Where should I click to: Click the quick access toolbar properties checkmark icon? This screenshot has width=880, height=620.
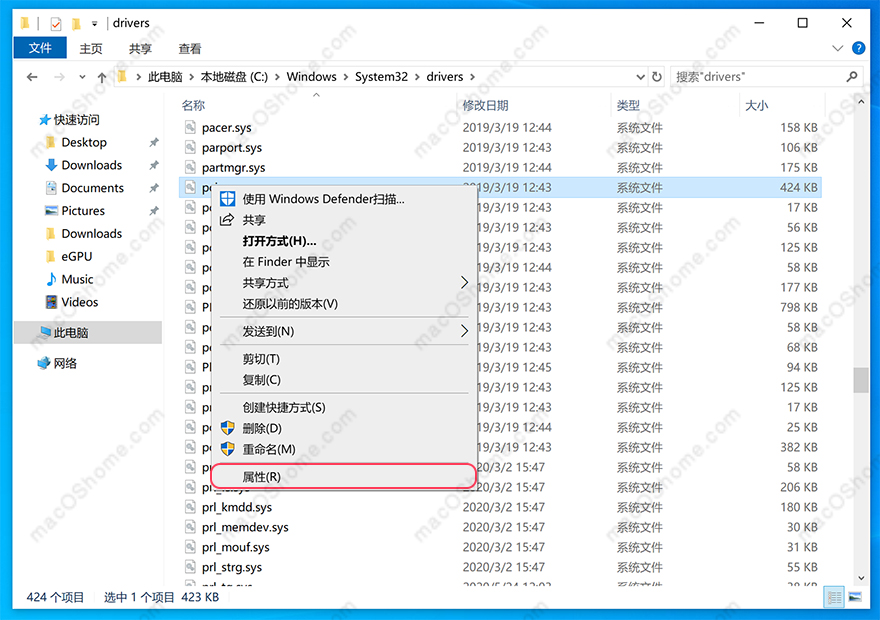pos(55,23)
